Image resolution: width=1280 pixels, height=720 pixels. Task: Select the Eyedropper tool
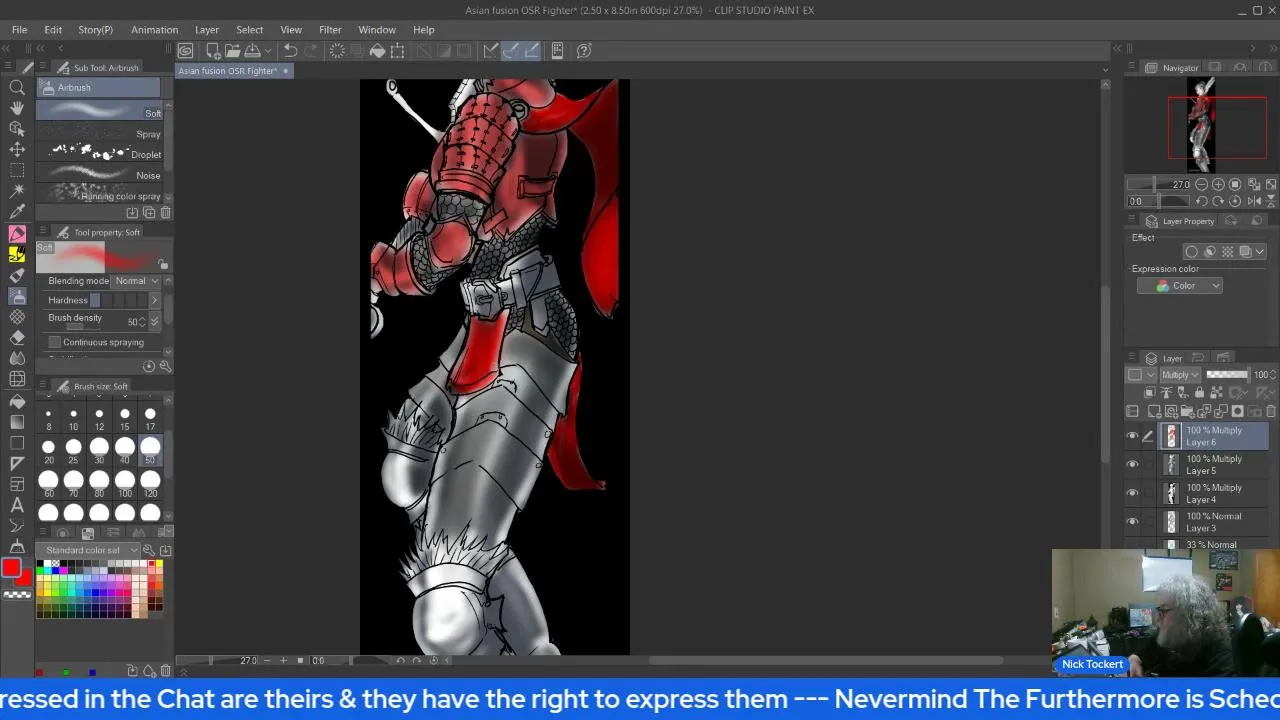(17, 211)
